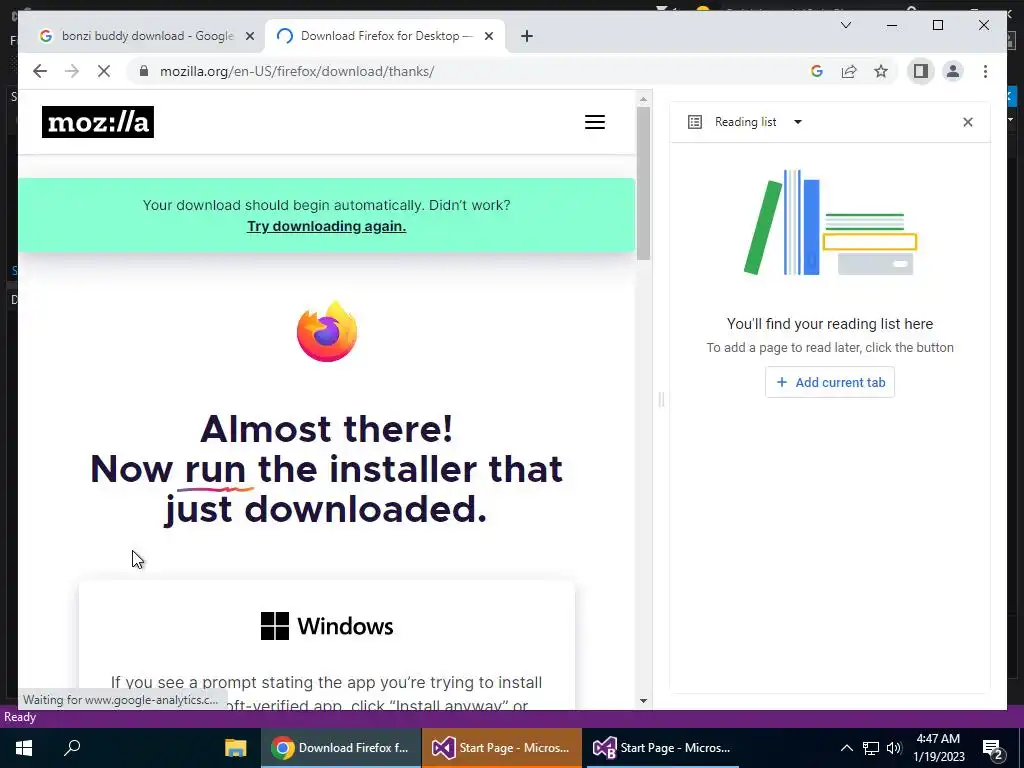The width and height of the screenshot is (1024, 768).
Task: Switch to bonzi buddy download Google tab
Action: point(145,36)
